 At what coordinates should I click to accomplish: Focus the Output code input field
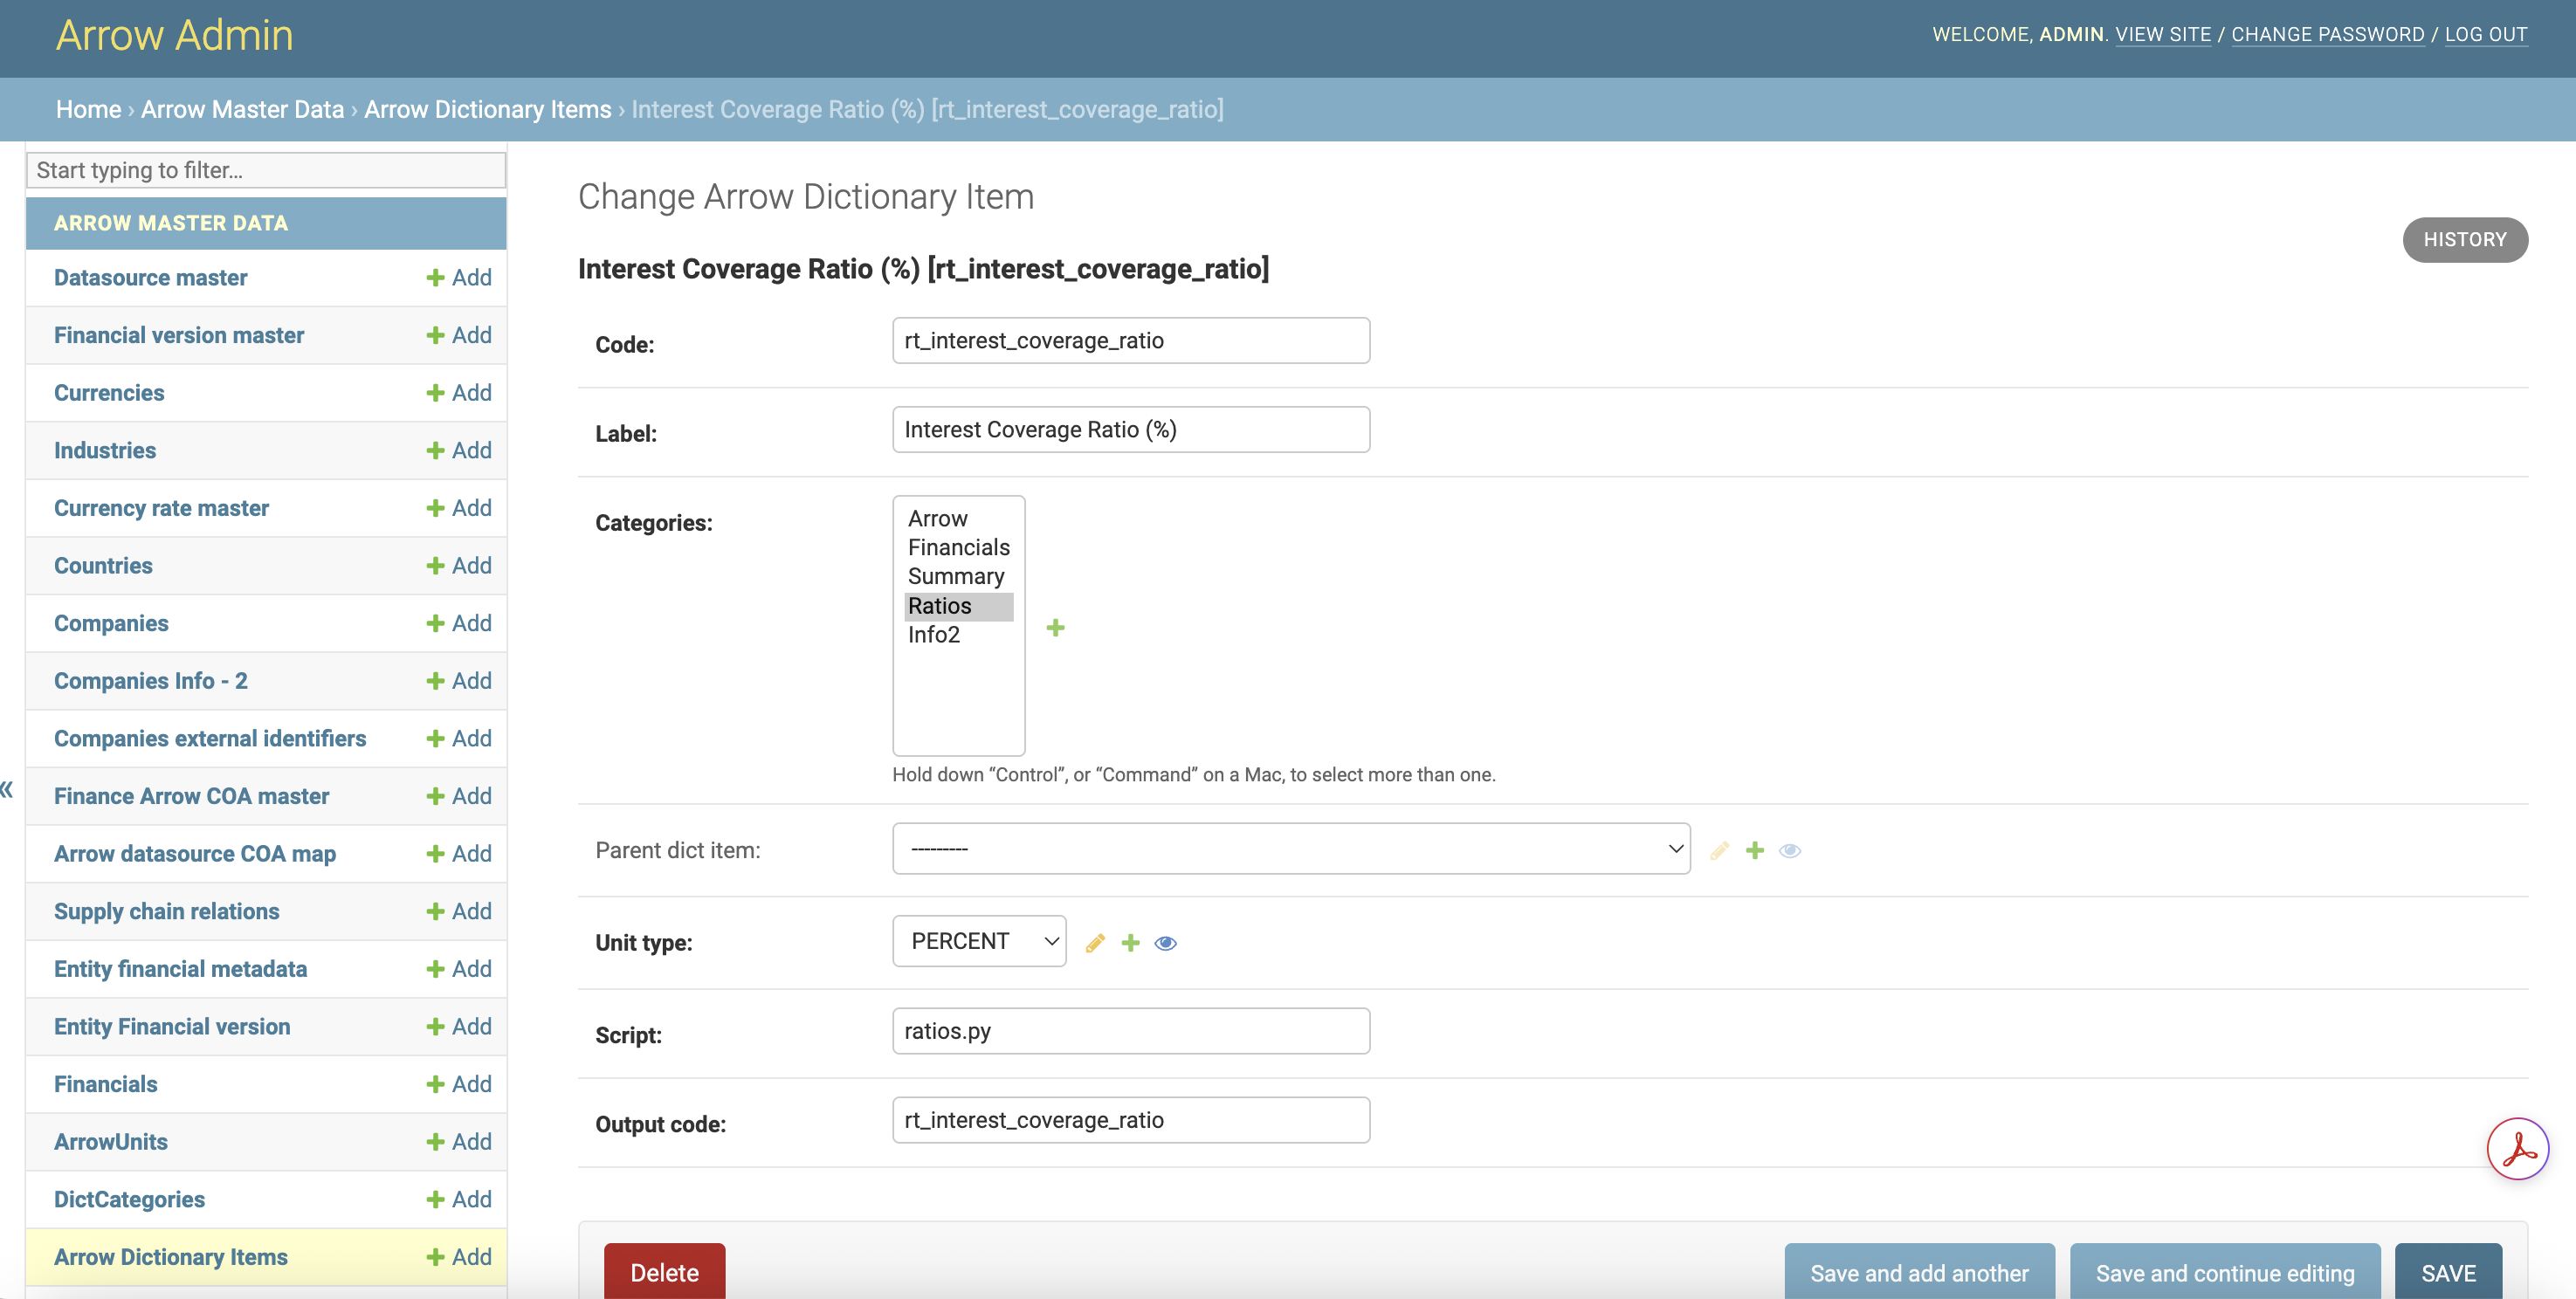tap(1131, 1120)
